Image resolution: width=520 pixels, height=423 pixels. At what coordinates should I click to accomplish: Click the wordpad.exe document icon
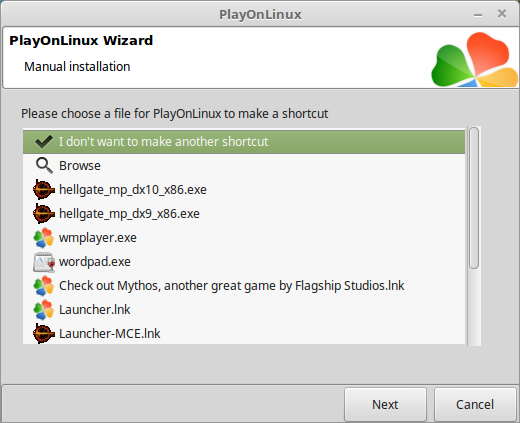[44, 262]
